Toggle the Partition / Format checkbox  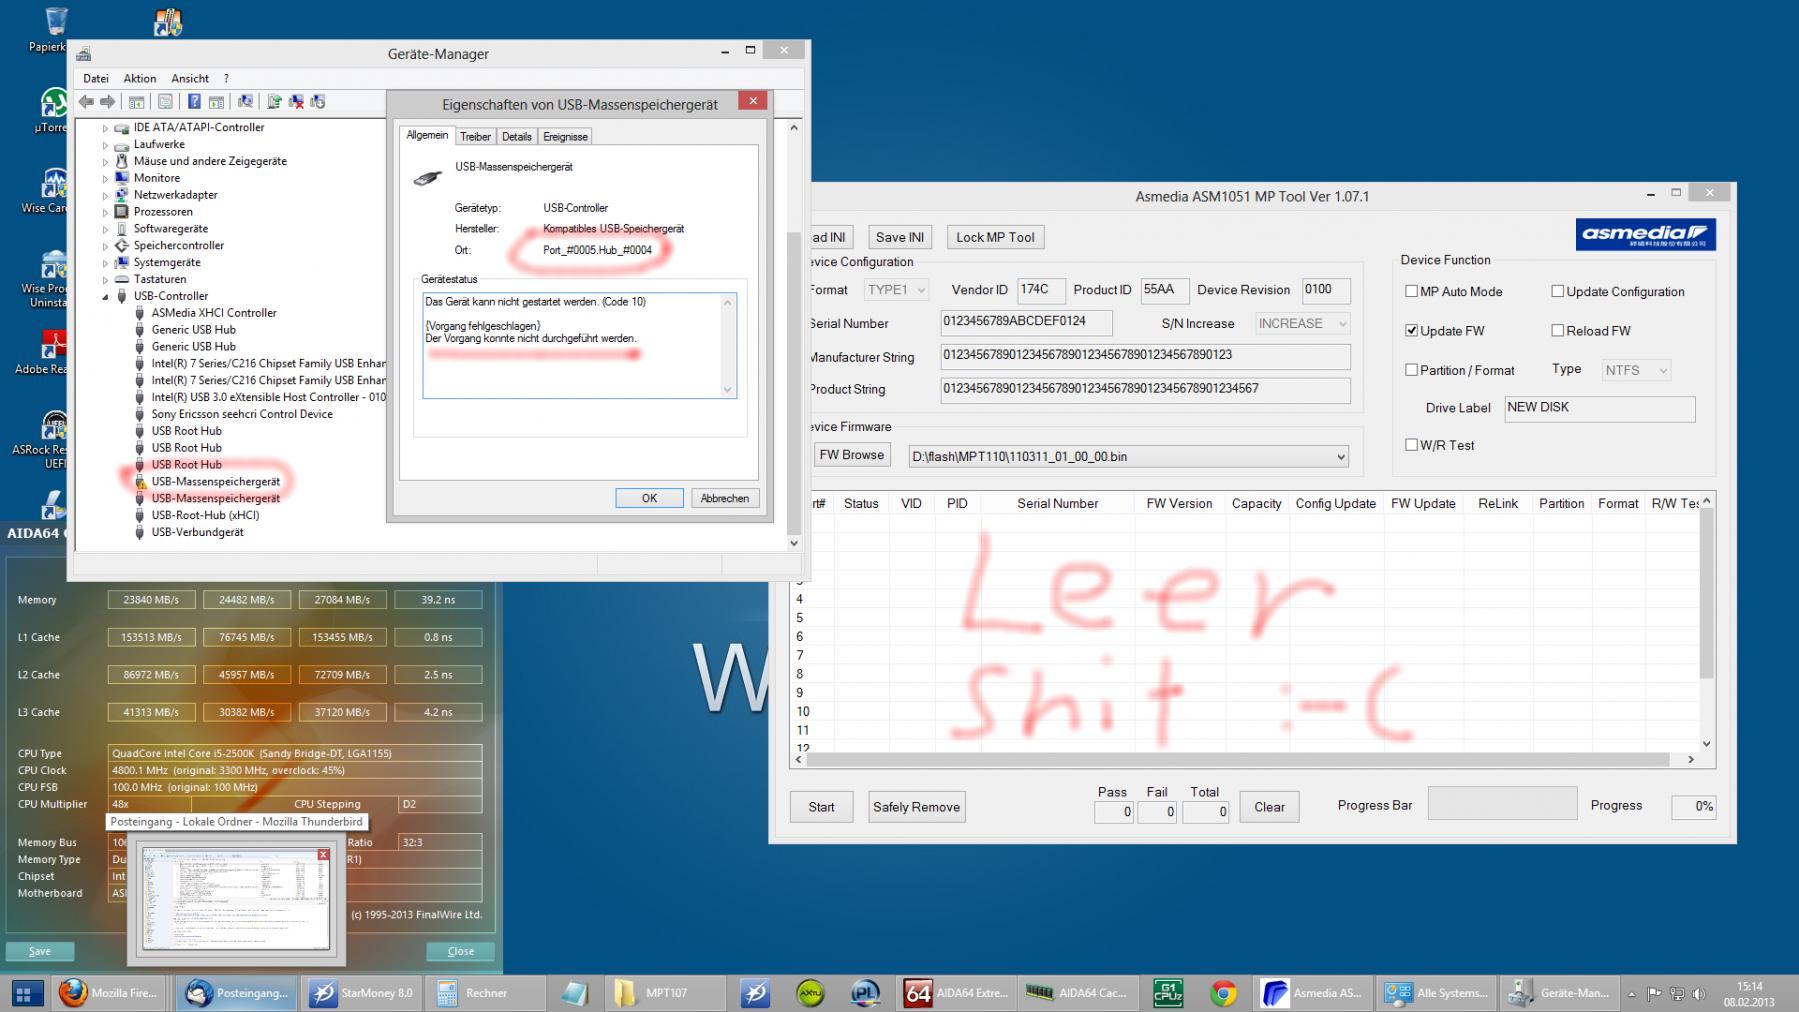tap(1412, 369)
